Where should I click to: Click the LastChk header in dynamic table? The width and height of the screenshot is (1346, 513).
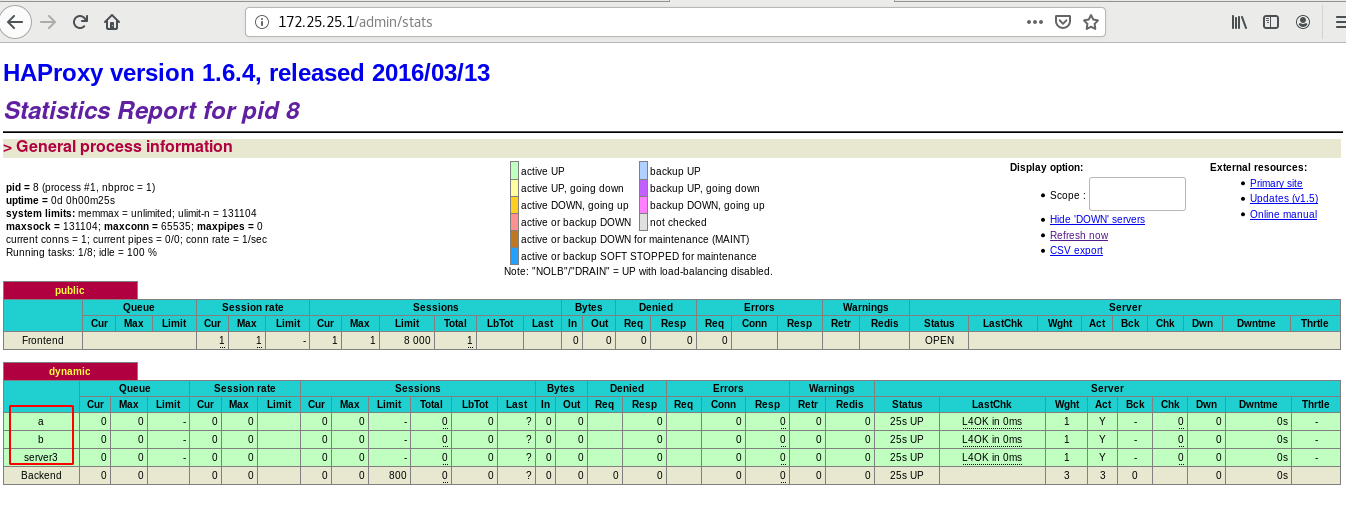[991, 404]
